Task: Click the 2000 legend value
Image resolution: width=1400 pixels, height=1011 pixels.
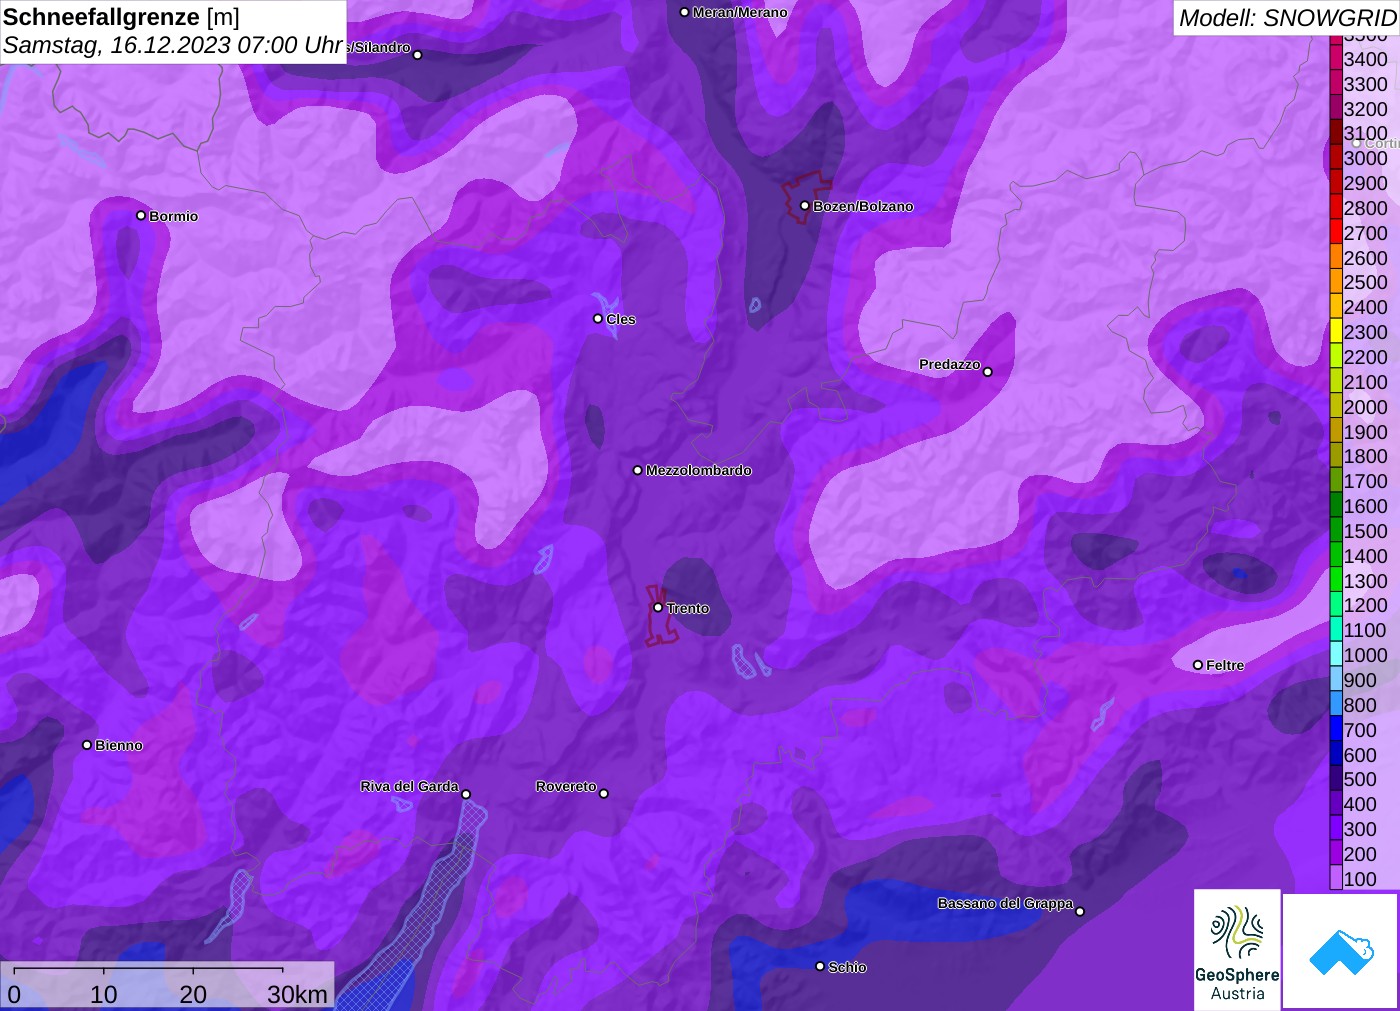Action: [x=1365, y=407]
